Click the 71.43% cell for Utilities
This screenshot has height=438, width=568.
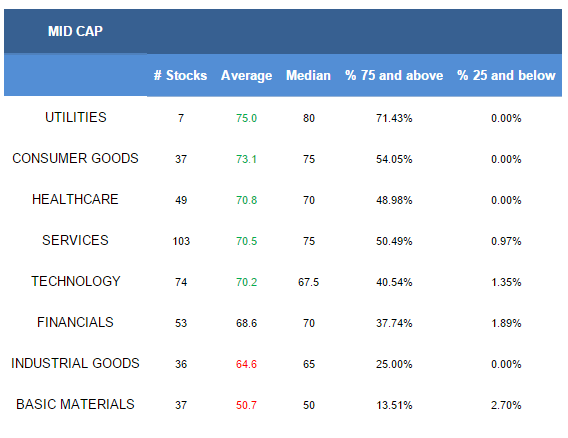point(394,118)
